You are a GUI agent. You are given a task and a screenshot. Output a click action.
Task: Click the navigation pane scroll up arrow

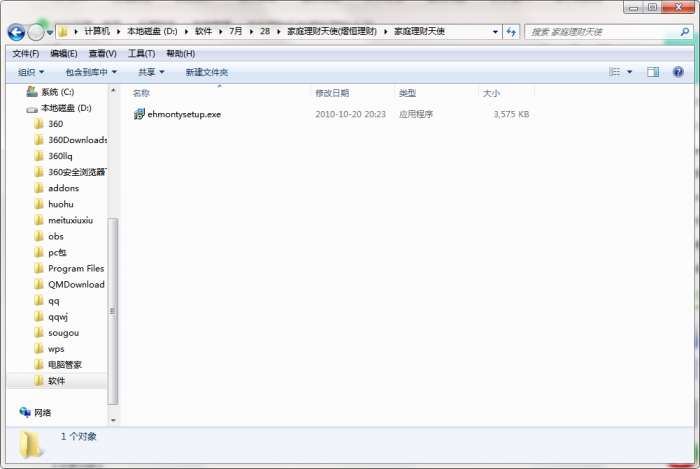pos(113,90)
